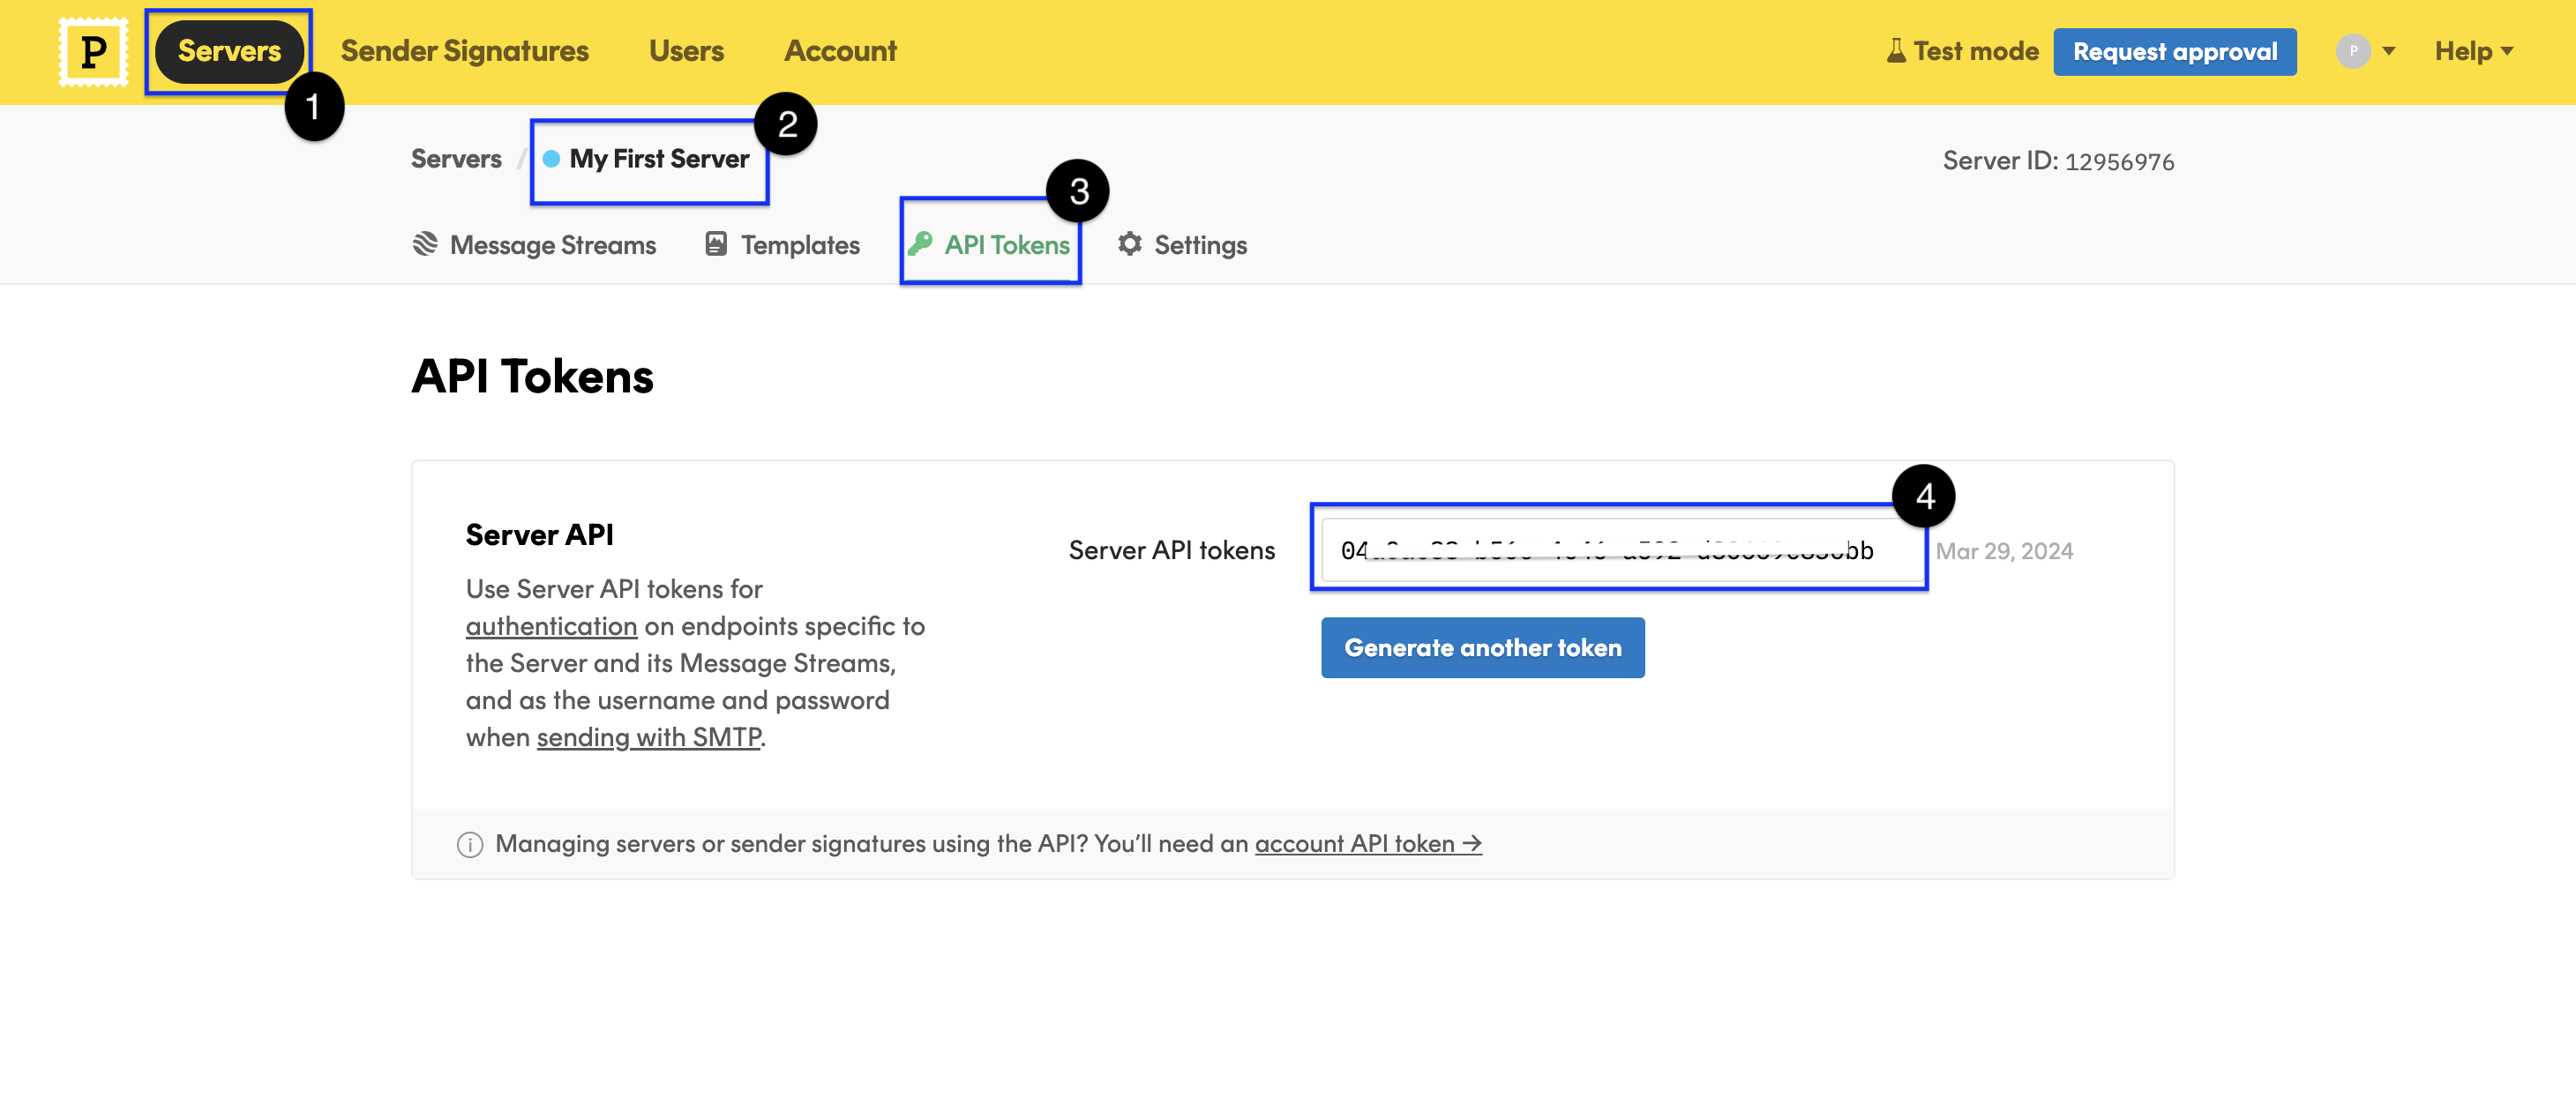Click the Servers breadcrumb link
This screenshot has height=1113, width=2576.
click(456, 159)
